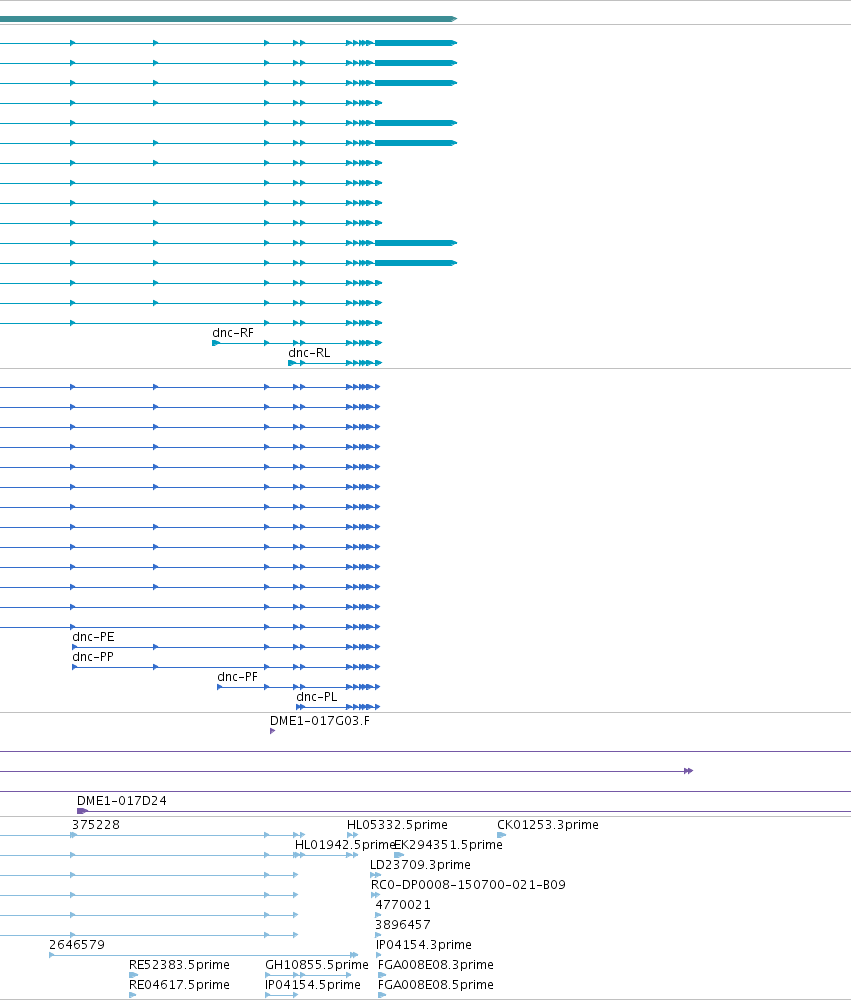Click the GH10855.5prime label

pos(317,964)
